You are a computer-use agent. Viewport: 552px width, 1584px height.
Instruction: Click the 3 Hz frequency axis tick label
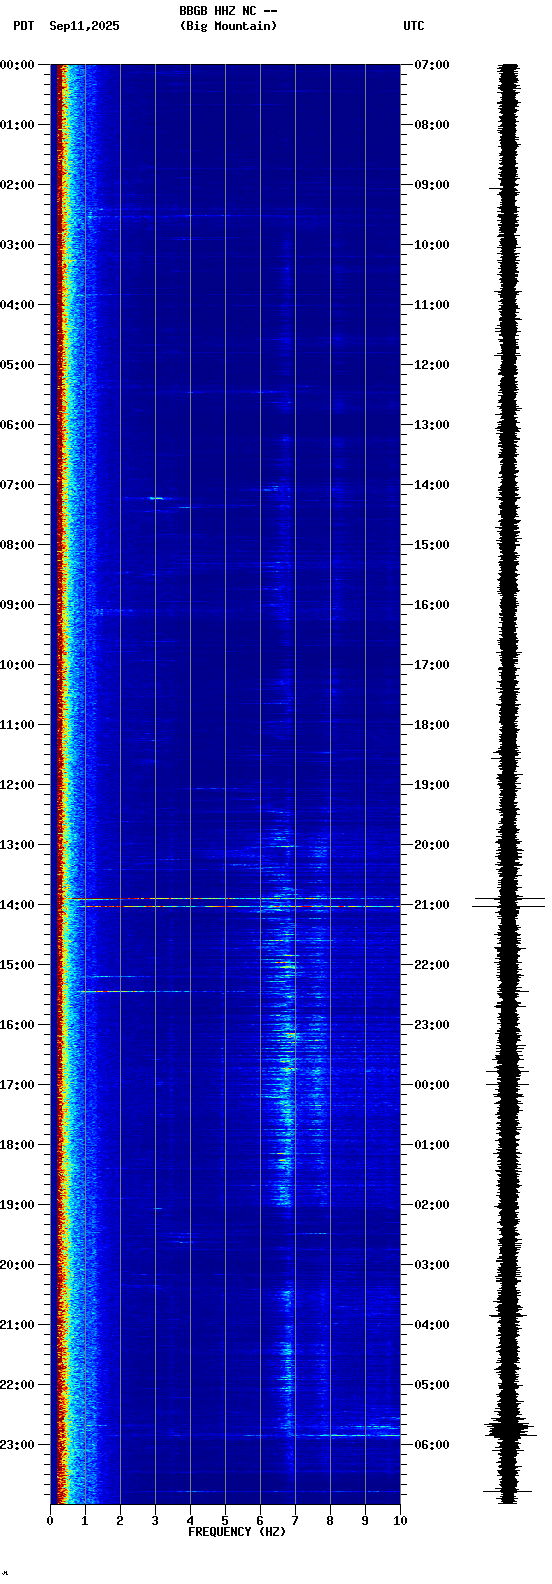[155, 1521]
